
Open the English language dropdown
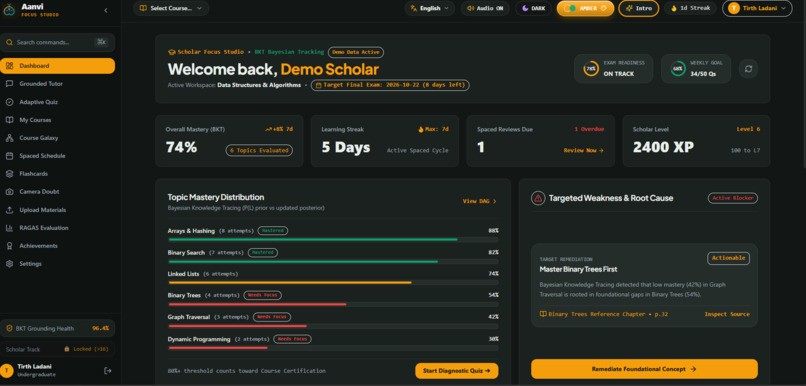click(x=429, y=8)
